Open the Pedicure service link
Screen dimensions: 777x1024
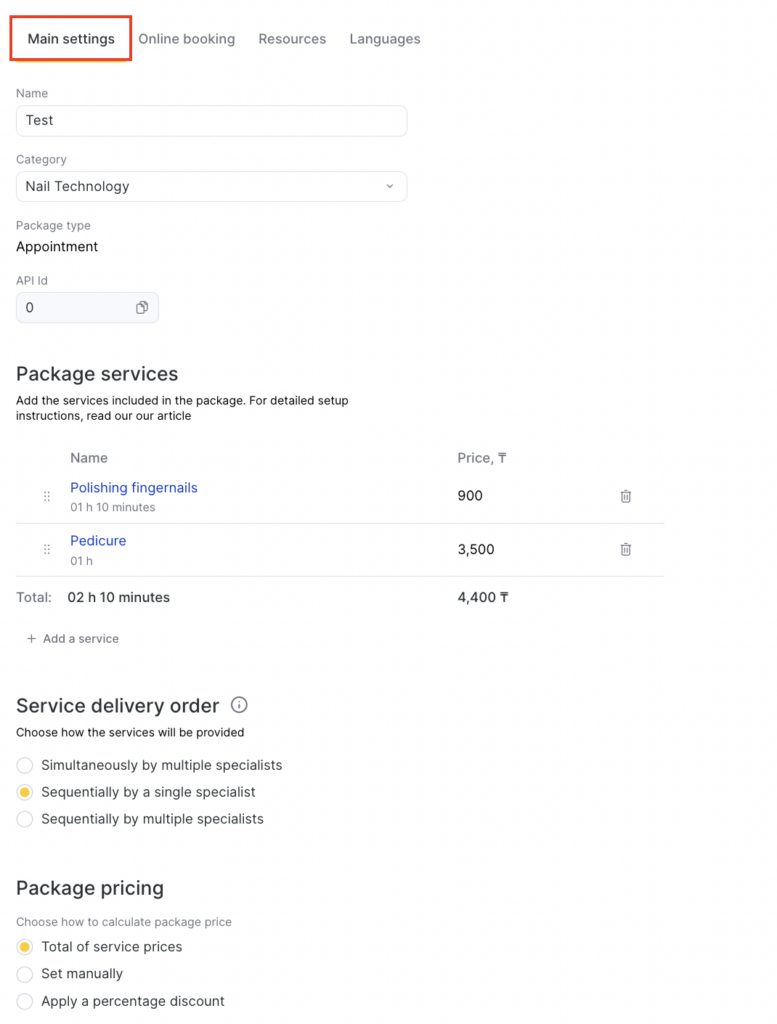coord(98,541)
